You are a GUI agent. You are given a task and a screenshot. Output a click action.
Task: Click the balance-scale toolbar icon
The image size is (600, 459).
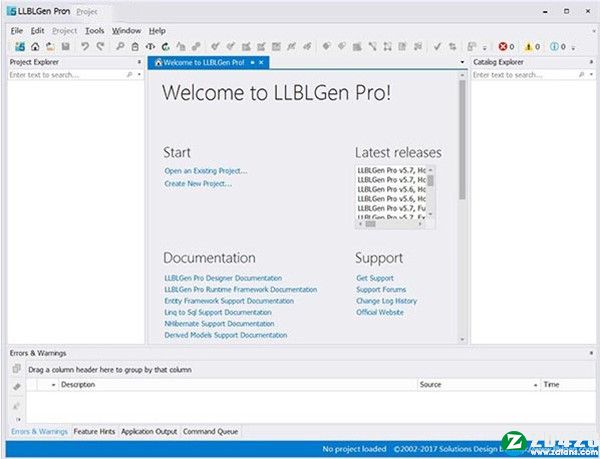coord(150,47)
